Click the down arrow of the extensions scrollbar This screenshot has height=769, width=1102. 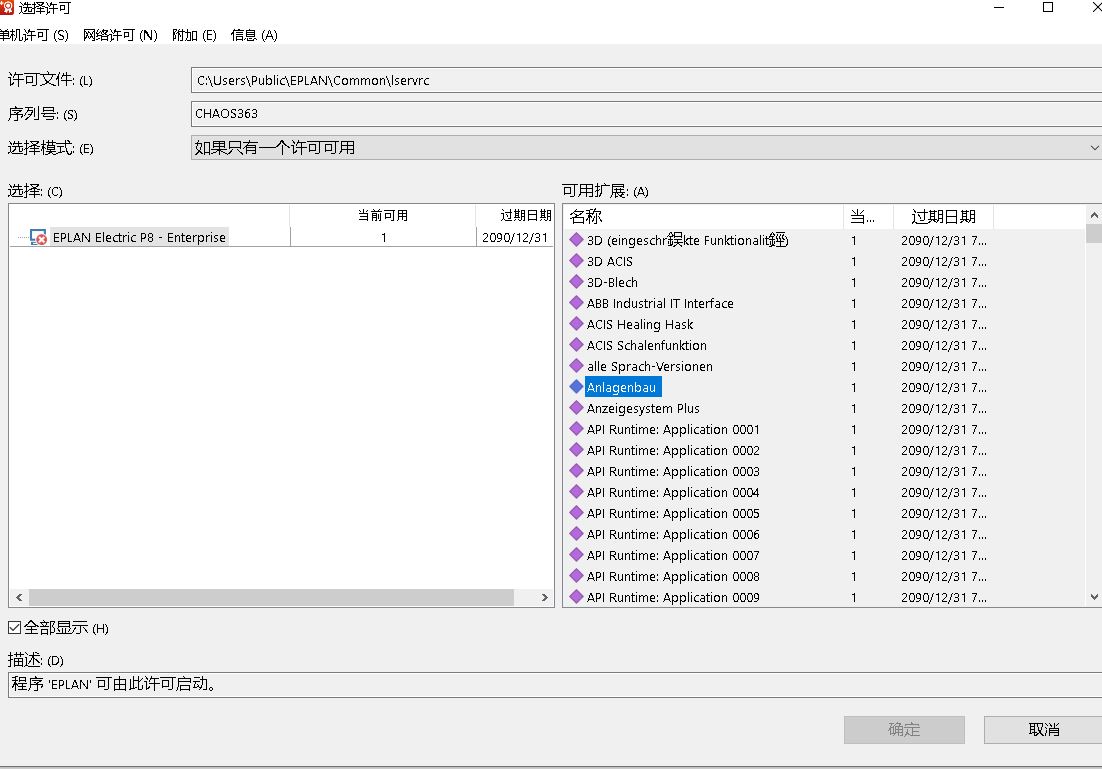click(x=1093, y=597)
